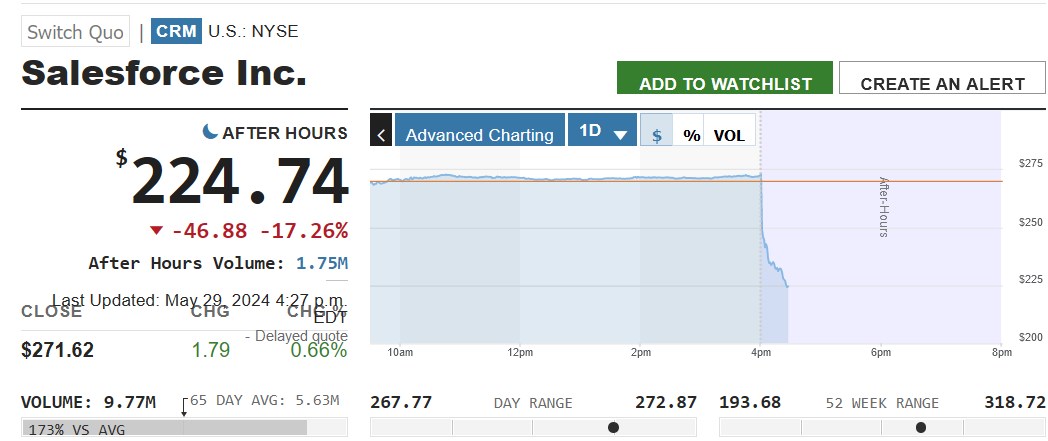Click the Salesforce Inc. company heading

(164, 73)
